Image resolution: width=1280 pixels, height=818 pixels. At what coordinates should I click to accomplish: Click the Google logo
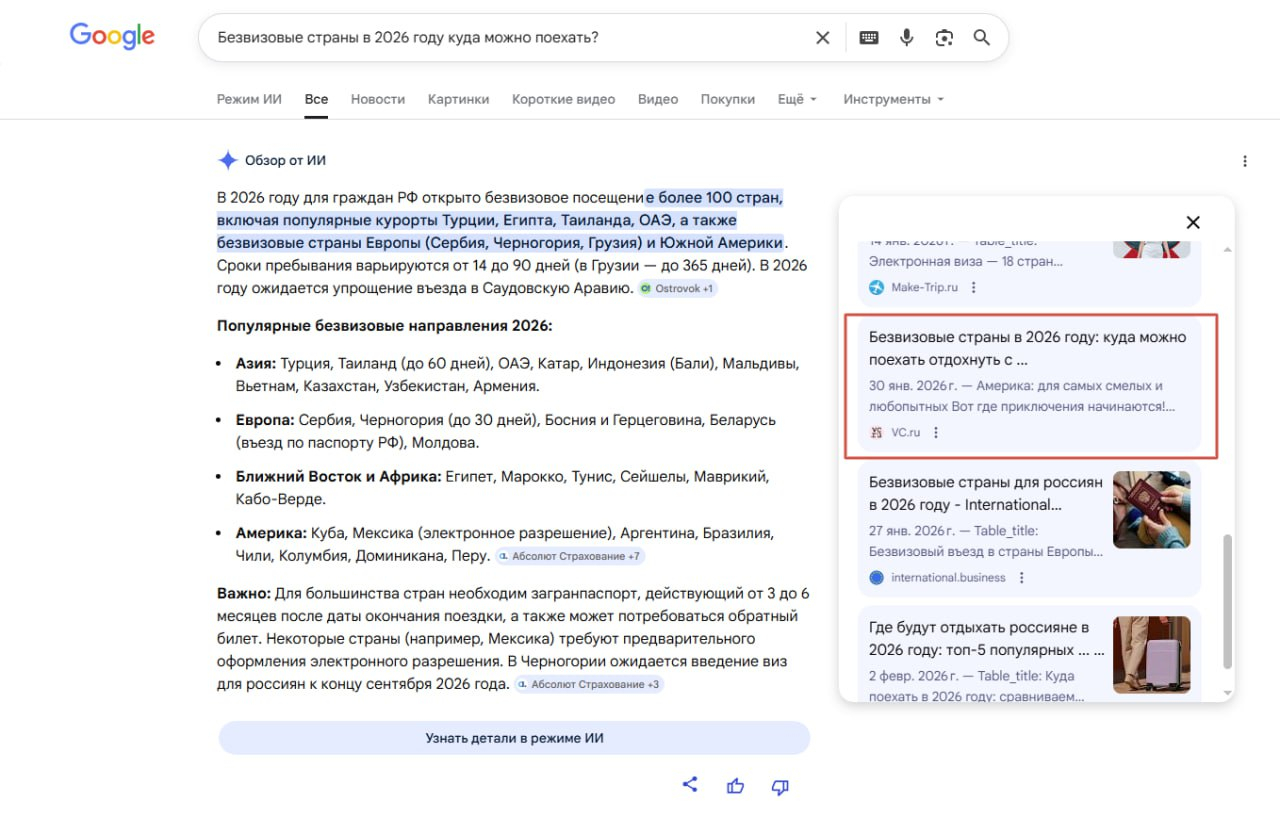(112, 37)
